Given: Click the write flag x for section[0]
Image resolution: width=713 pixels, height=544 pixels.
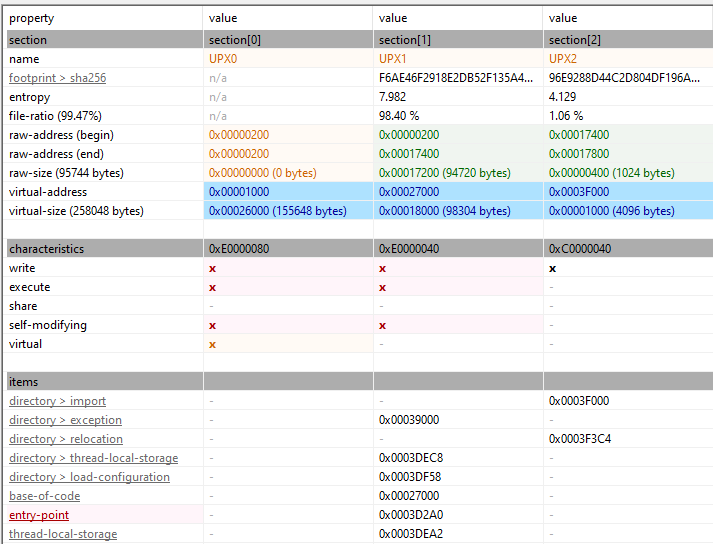Looking at the screenshot, I should coord(212,269).
